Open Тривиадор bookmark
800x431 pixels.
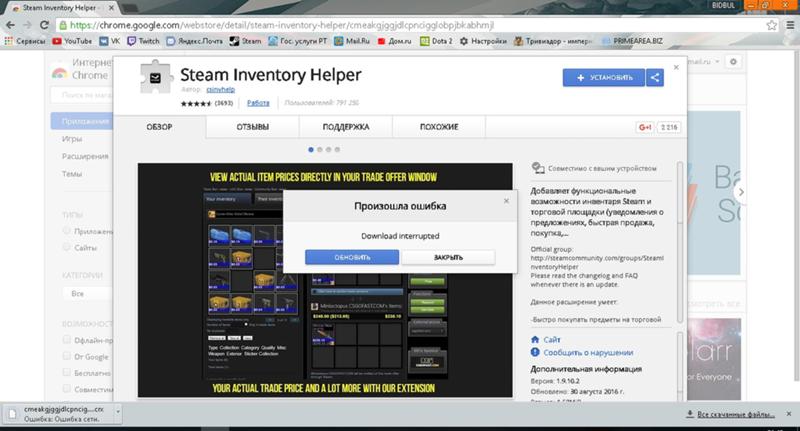point(554,41)
